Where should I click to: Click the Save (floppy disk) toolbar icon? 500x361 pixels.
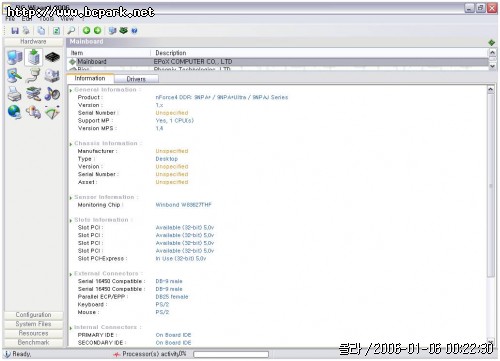coord(15,31)
